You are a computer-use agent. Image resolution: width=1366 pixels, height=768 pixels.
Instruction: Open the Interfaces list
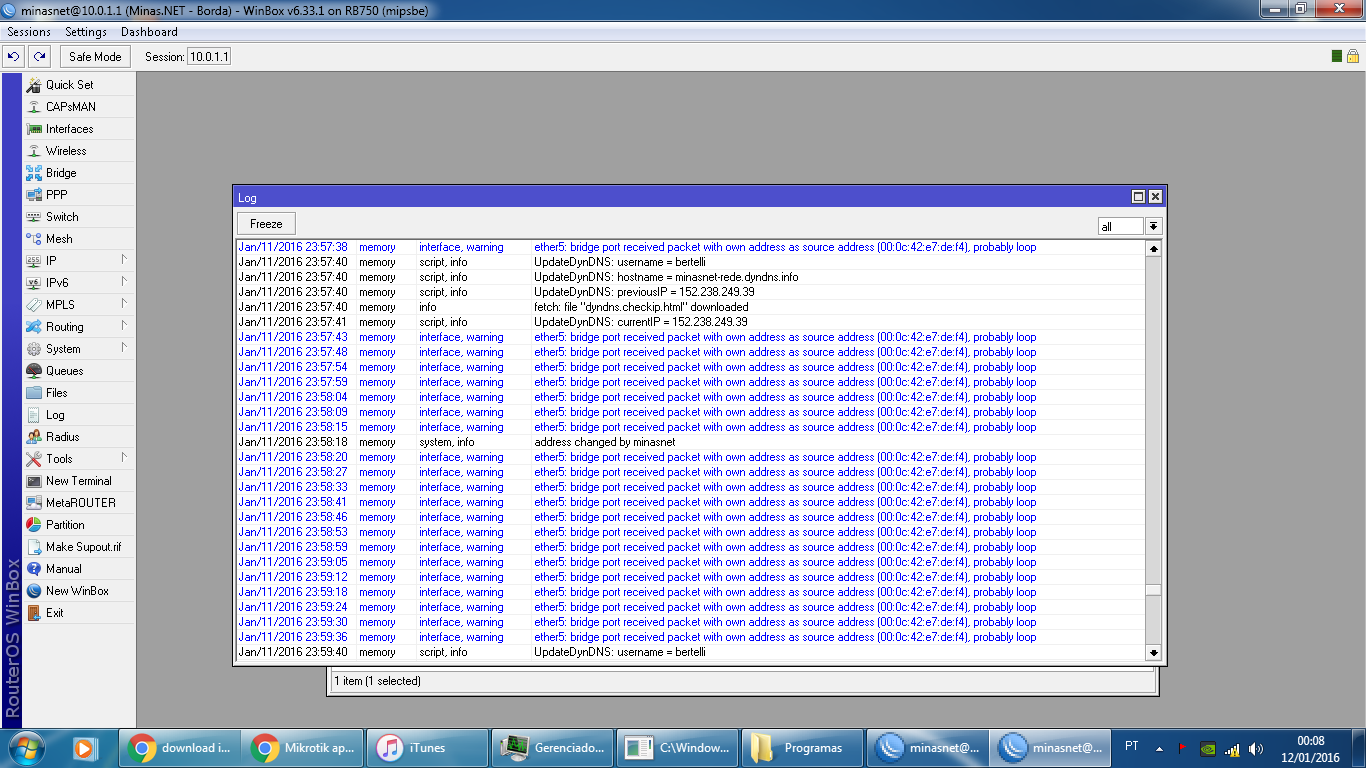coord(79,129)
